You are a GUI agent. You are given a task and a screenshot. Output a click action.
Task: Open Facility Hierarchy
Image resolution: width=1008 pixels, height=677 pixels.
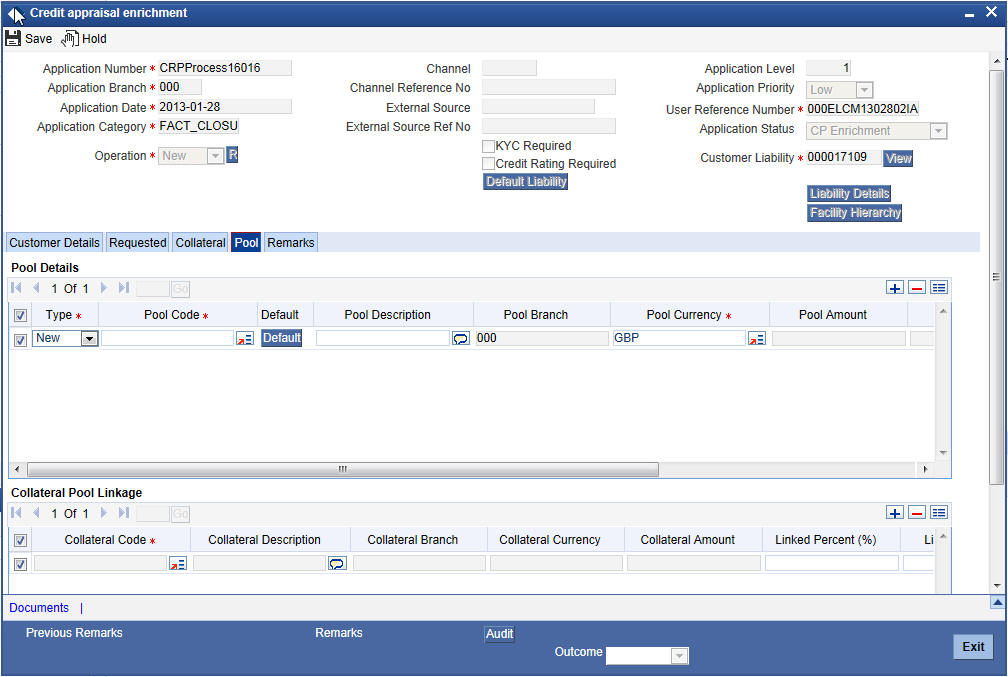855,213
